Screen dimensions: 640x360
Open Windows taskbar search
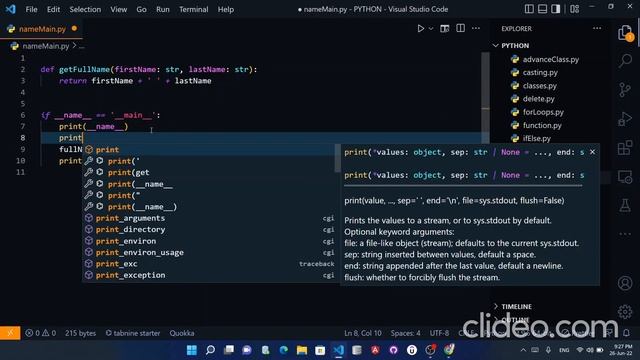[x=210, y=350]
